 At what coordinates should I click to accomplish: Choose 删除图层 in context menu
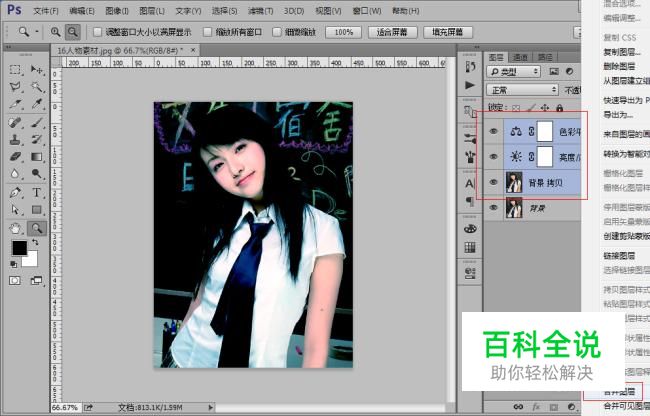point(619,66)
